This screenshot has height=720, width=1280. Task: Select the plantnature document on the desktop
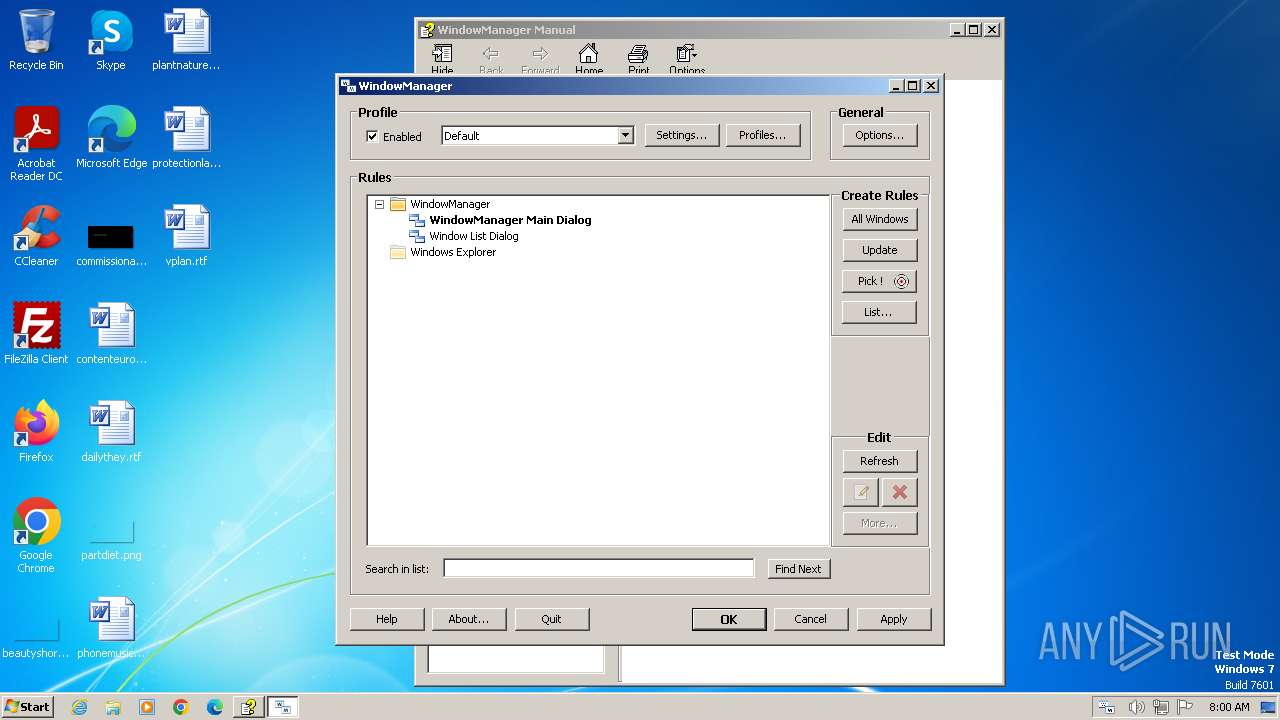(186, 40)
